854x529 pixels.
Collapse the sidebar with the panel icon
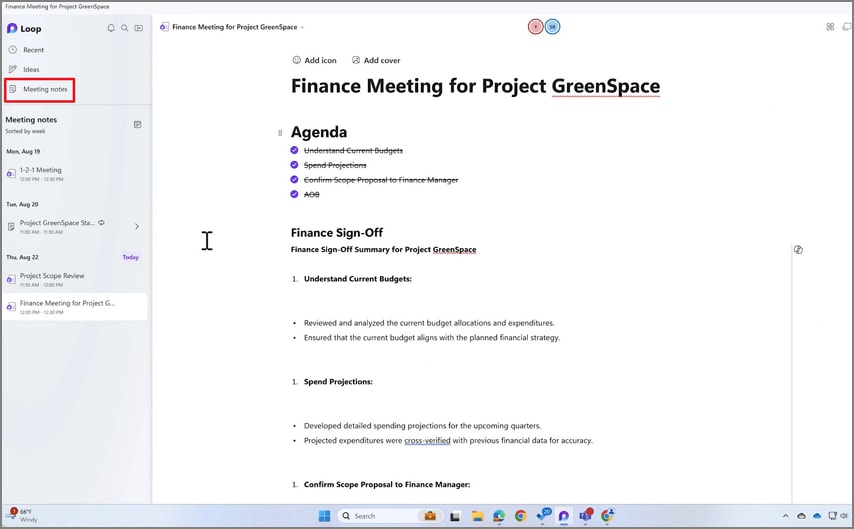pos(139,28)
